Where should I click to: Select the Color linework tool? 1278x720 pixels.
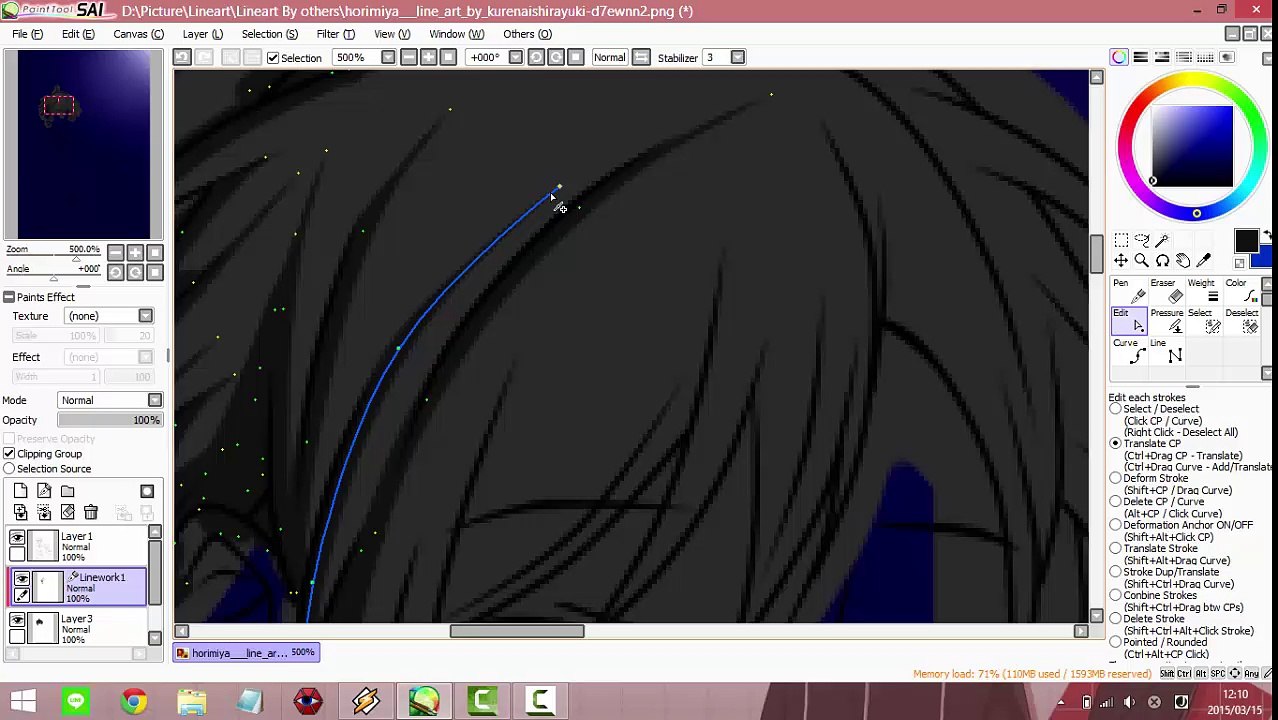pos(1242,291)
